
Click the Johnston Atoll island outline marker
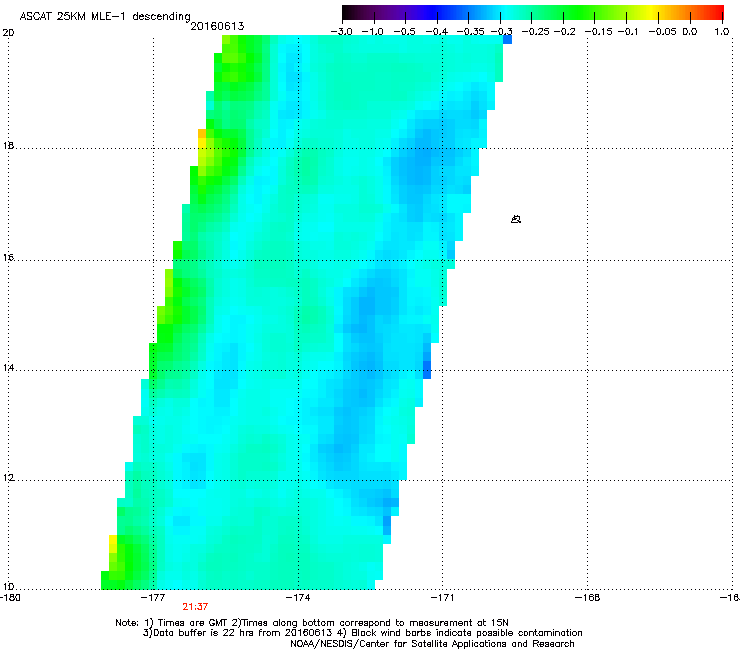(x=516, y=219)
